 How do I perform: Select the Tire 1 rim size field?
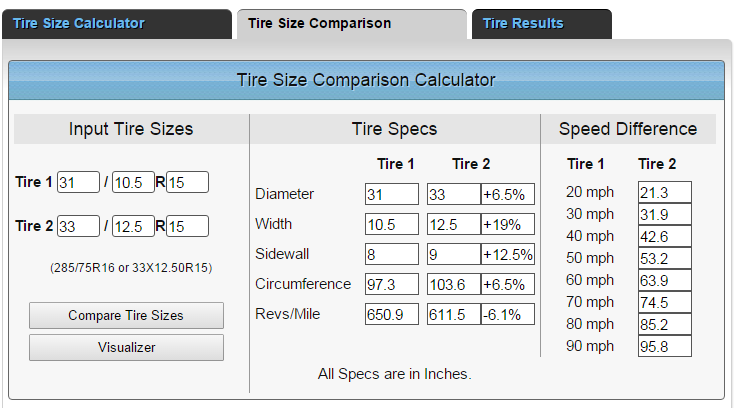187,182
